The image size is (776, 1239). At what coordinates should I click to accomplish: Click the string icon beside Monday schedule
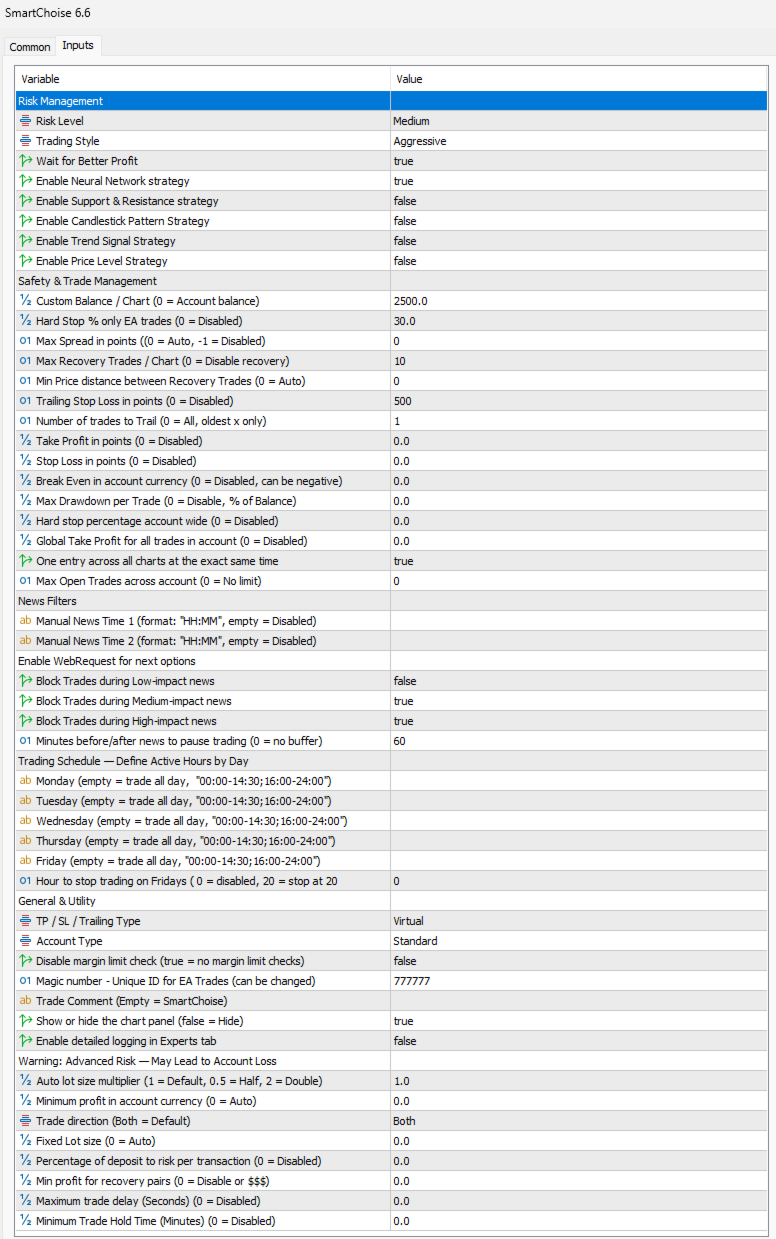click(25, 781)
